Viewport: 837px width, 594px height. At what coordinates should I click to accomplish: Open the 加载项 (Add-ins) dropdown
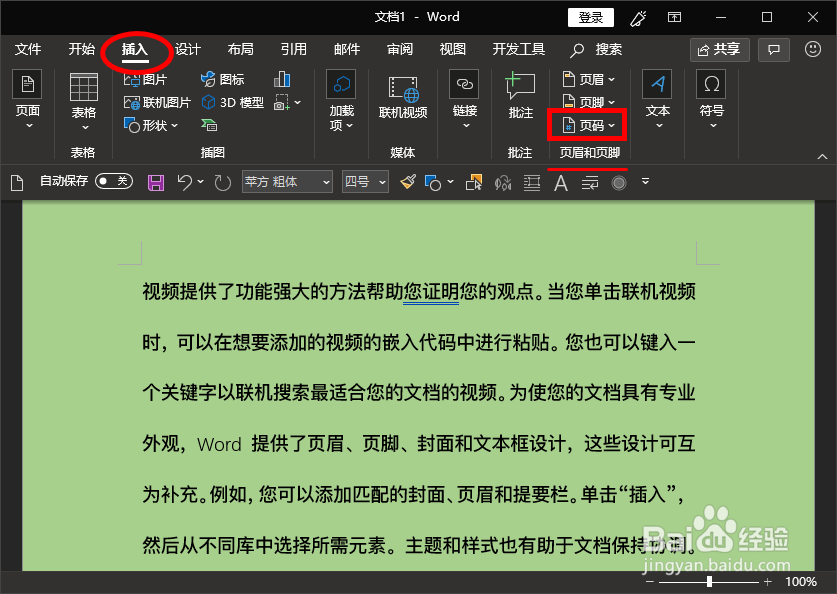click(342, 100)
